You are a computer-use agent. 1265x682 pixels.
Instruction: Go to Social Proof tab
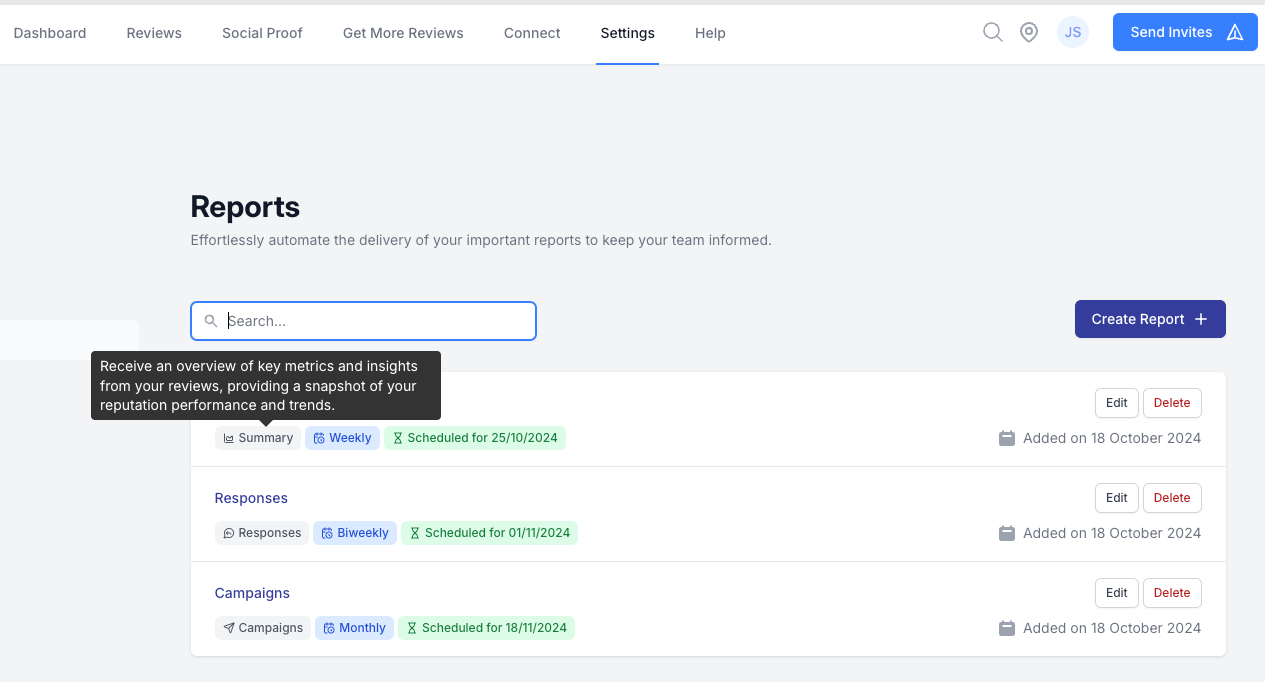(262, 33)
